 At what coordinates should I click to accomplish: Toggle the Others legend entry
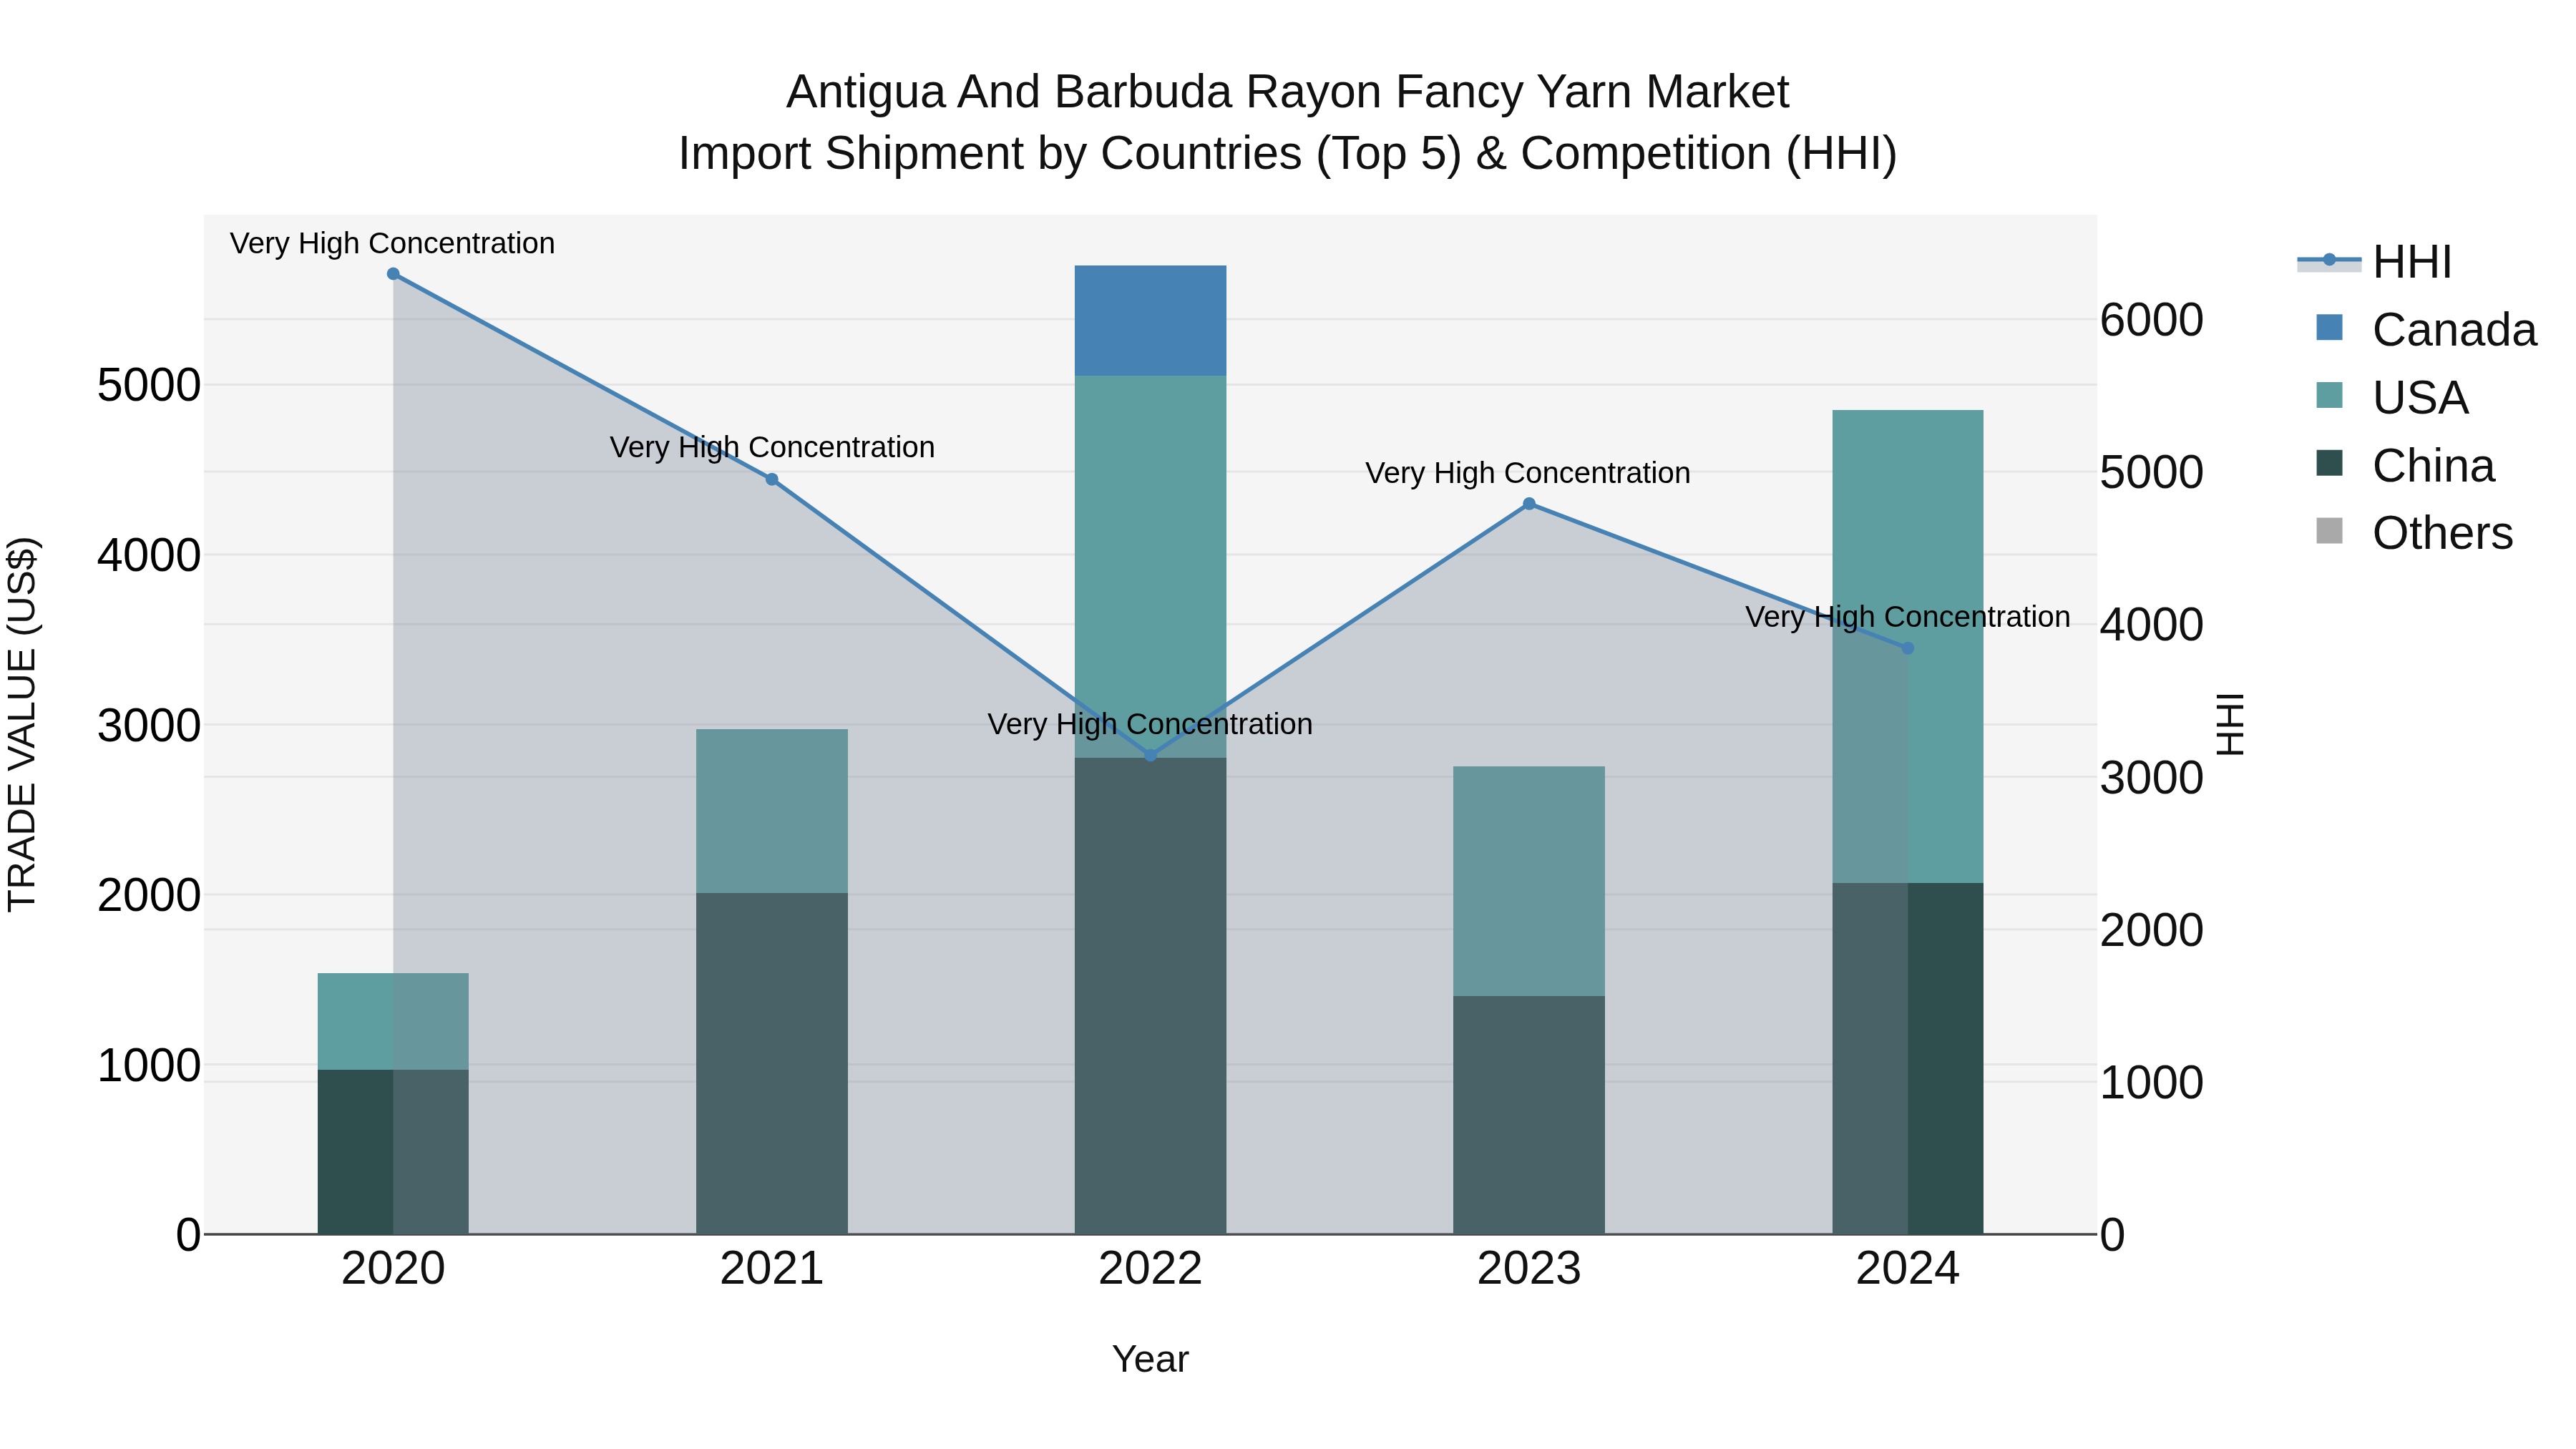pyautogui.click(x=2414, y=533)
